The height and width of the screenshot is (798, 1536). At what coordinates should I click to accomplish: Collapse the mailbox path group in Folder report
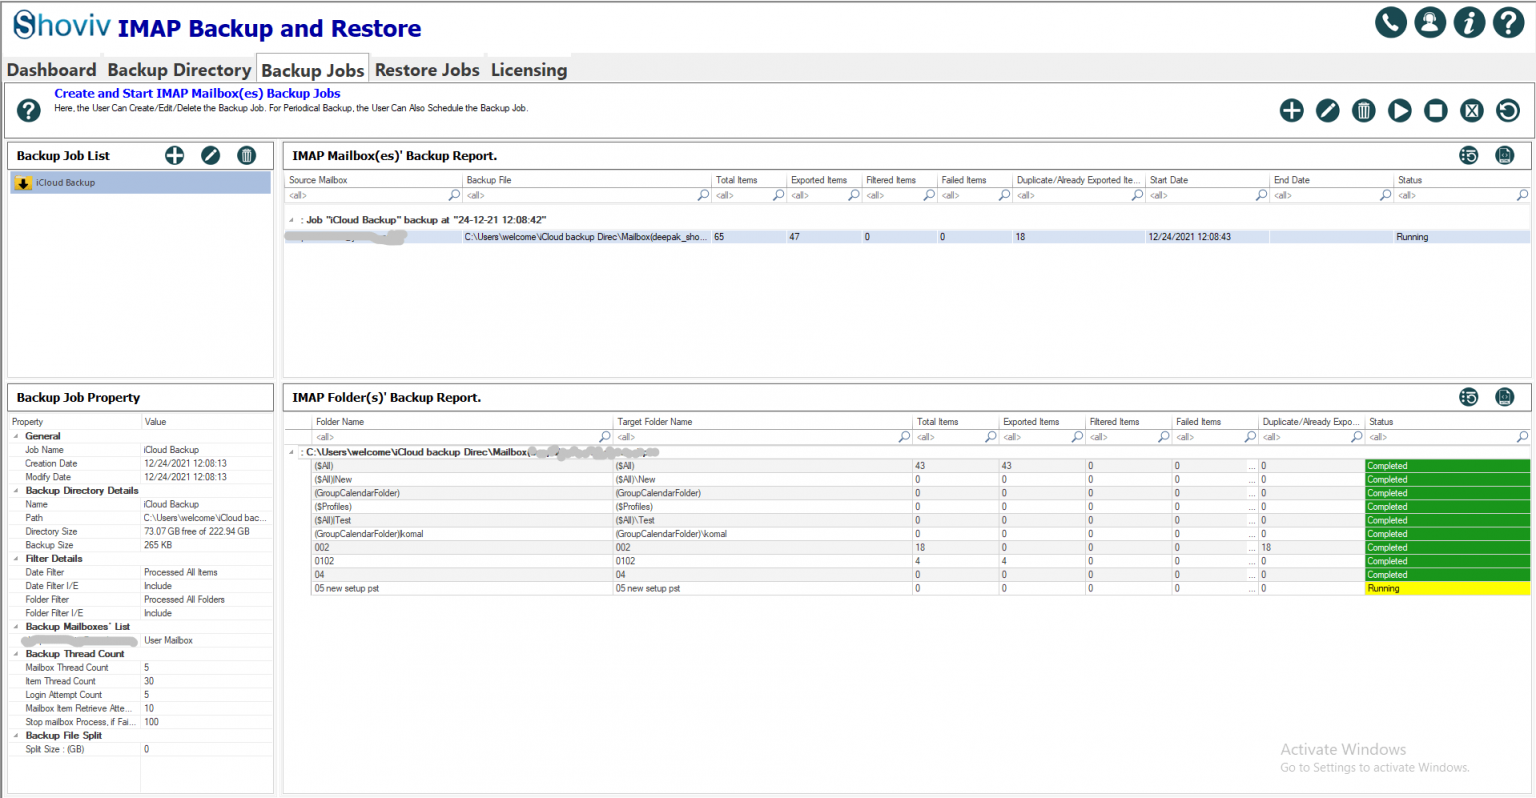click(x=292, y=453)
